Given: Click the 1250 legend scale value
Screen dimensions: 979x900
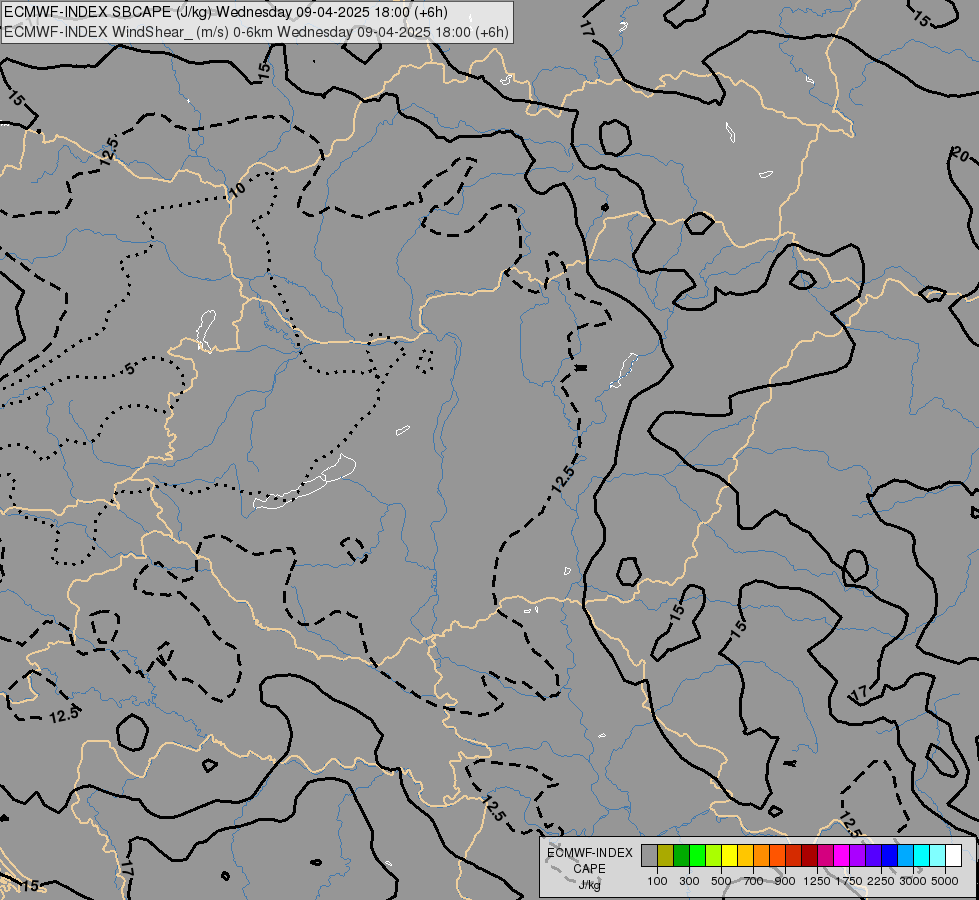Looking at the screenshot, I should 817,881.
